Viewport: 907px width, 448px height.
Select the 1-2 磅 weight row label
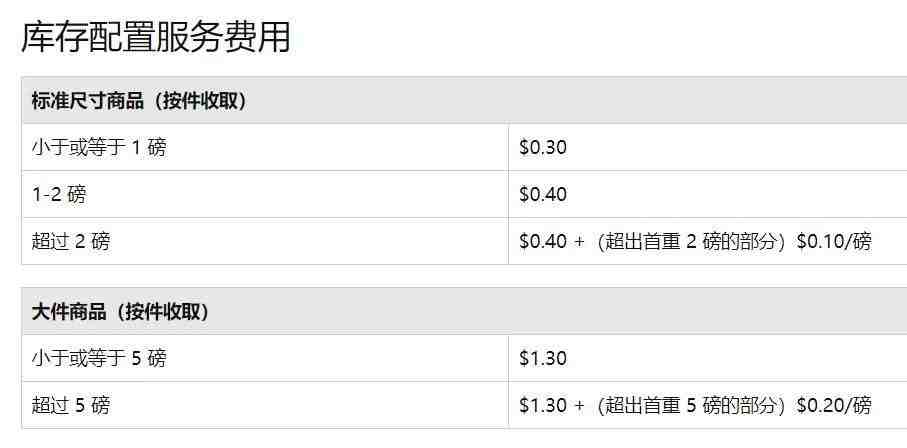tap(58, 194)
